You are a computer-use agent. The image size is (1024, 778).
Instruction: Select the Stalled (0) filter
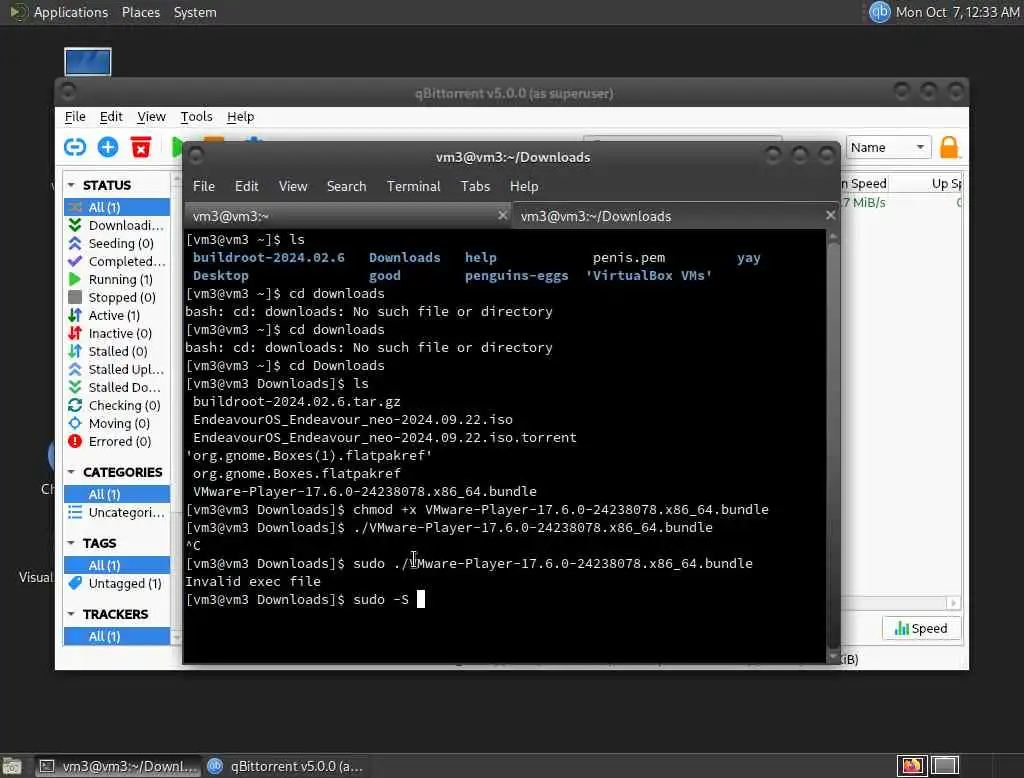point(117,351)
